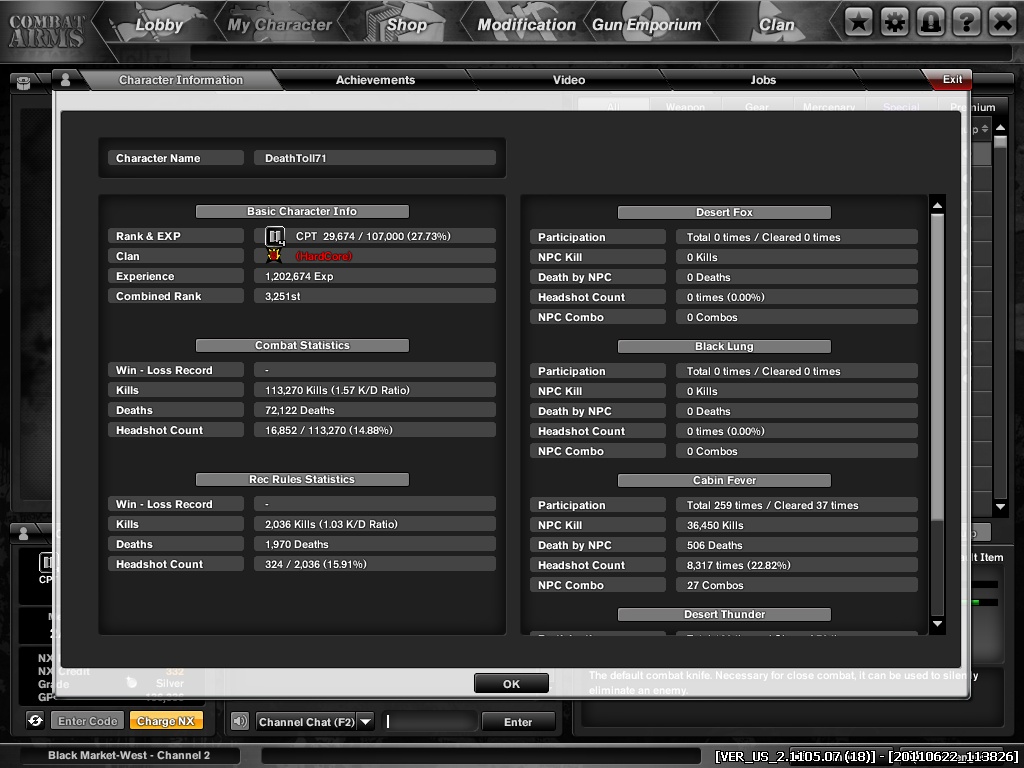Click the 27 Combos value

pos(715,585)
